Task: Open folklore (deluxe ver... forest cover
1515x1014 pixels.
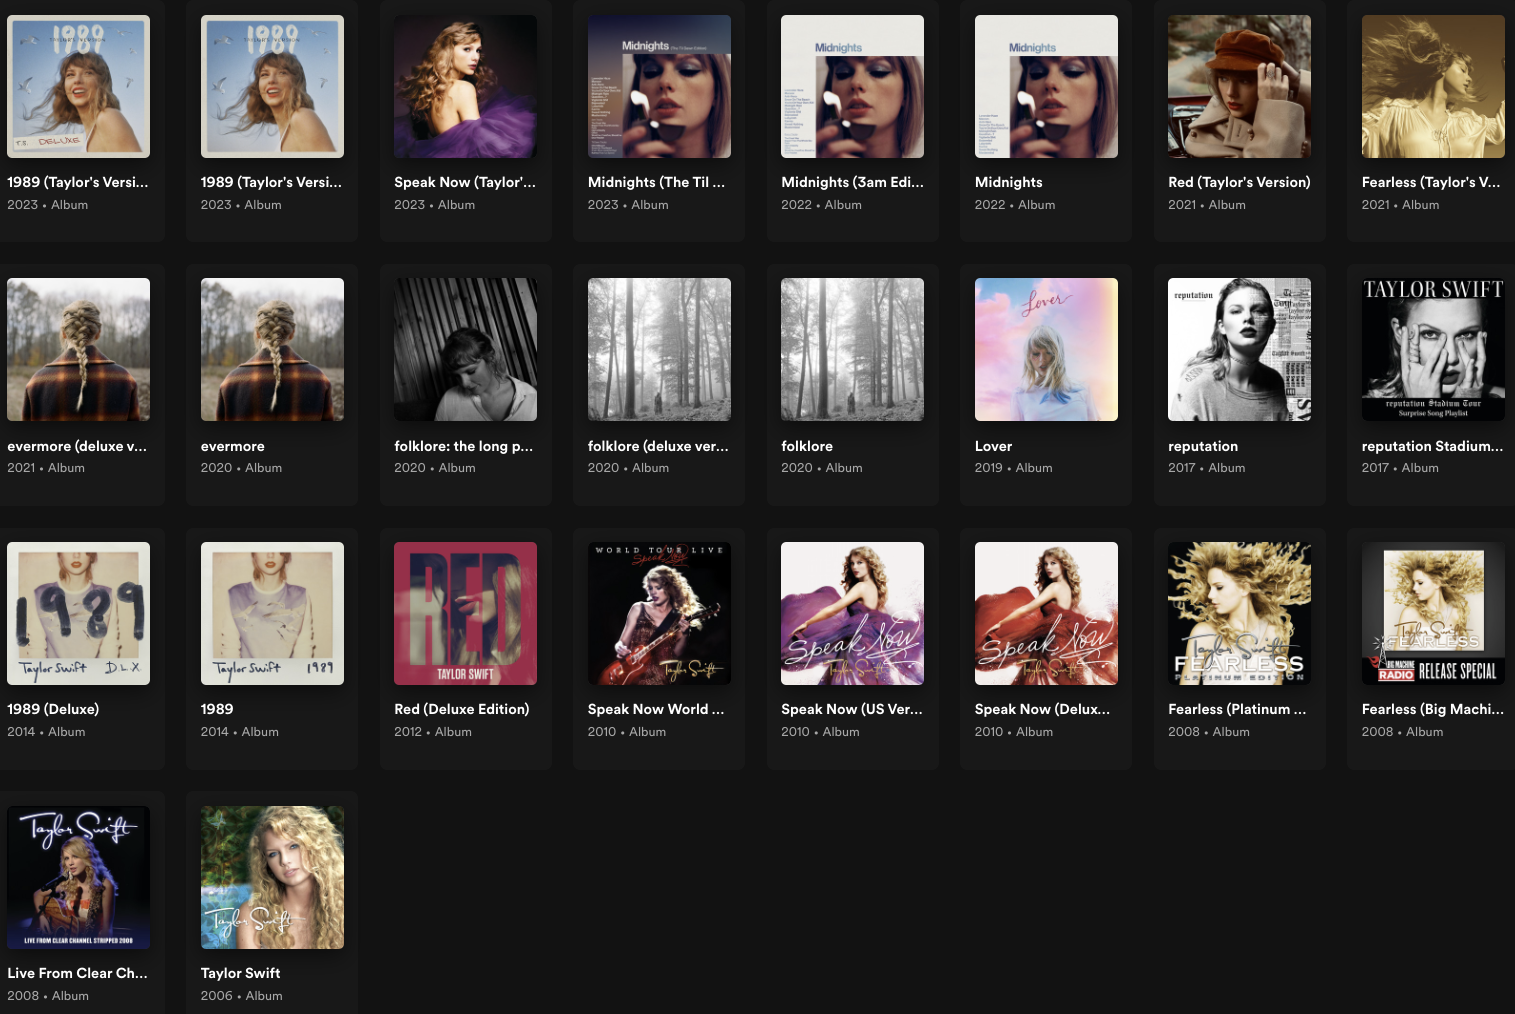Action: 659,349
